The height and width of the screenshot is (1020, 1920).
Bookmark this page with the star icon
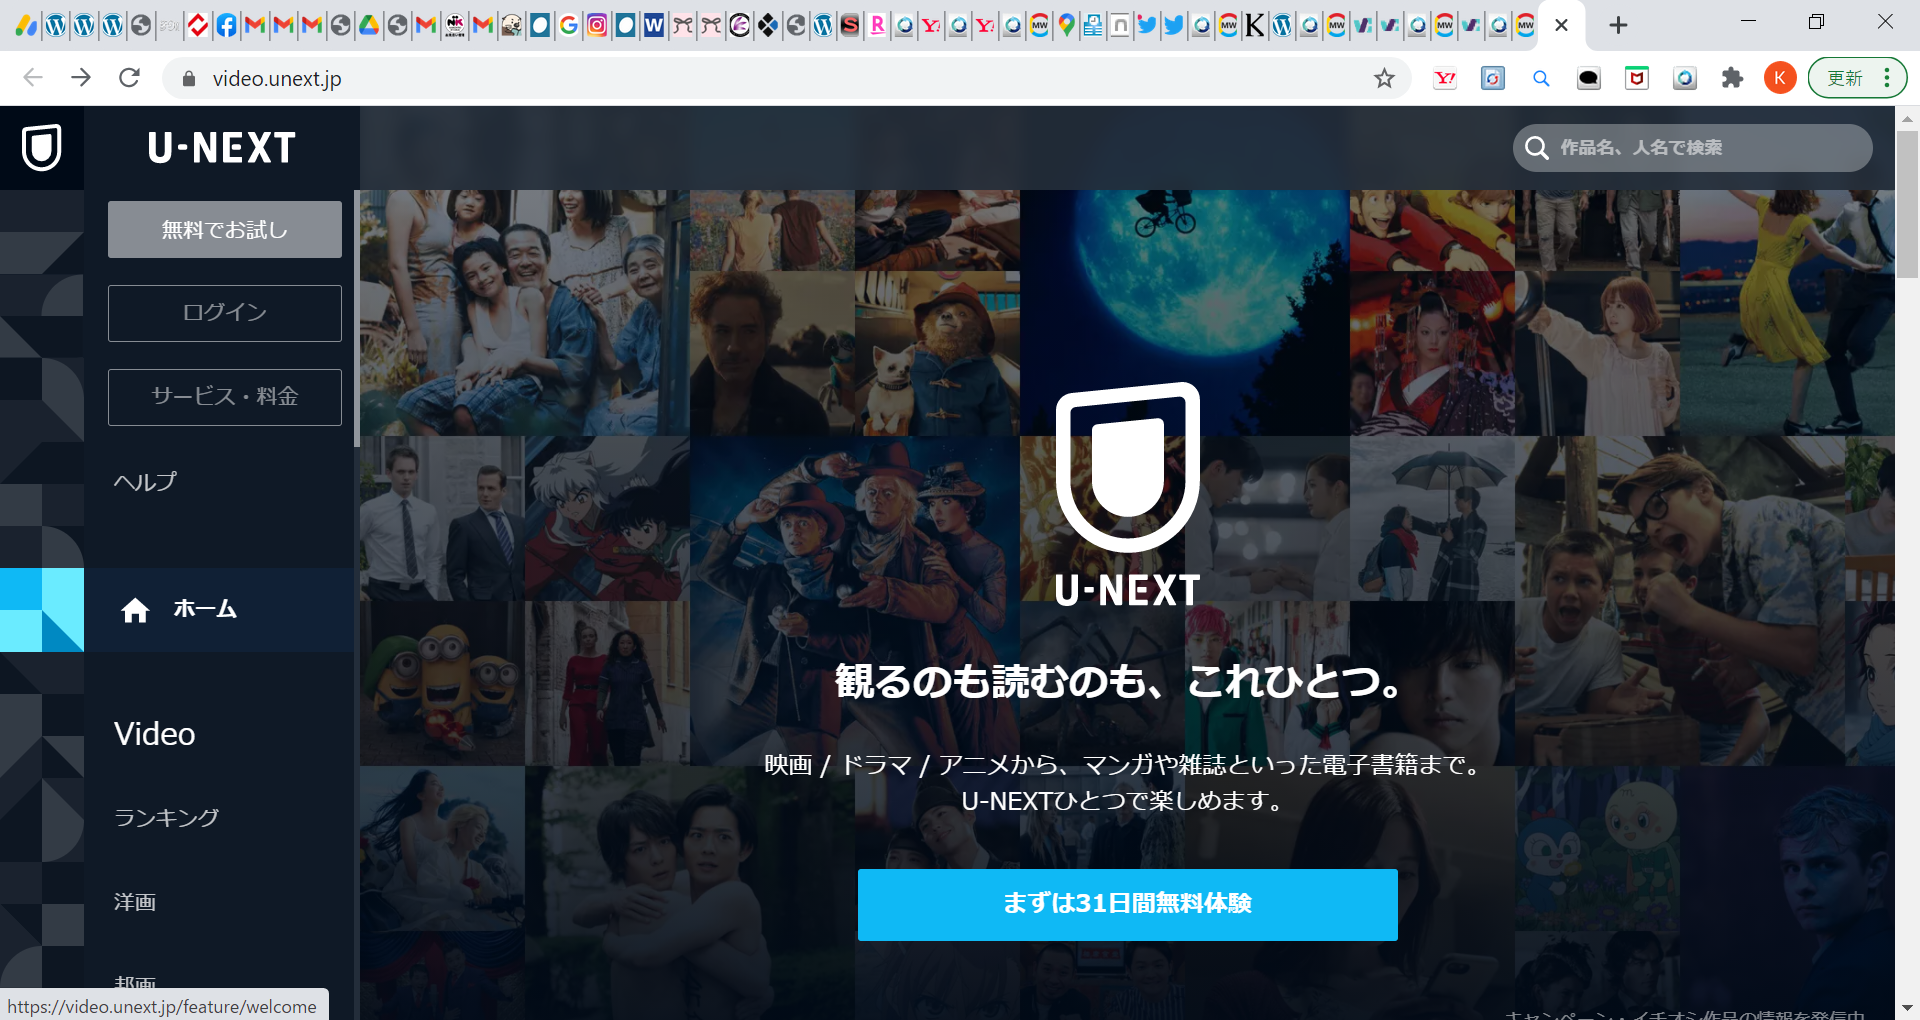pyautogui.click(x=1384, y=78)
